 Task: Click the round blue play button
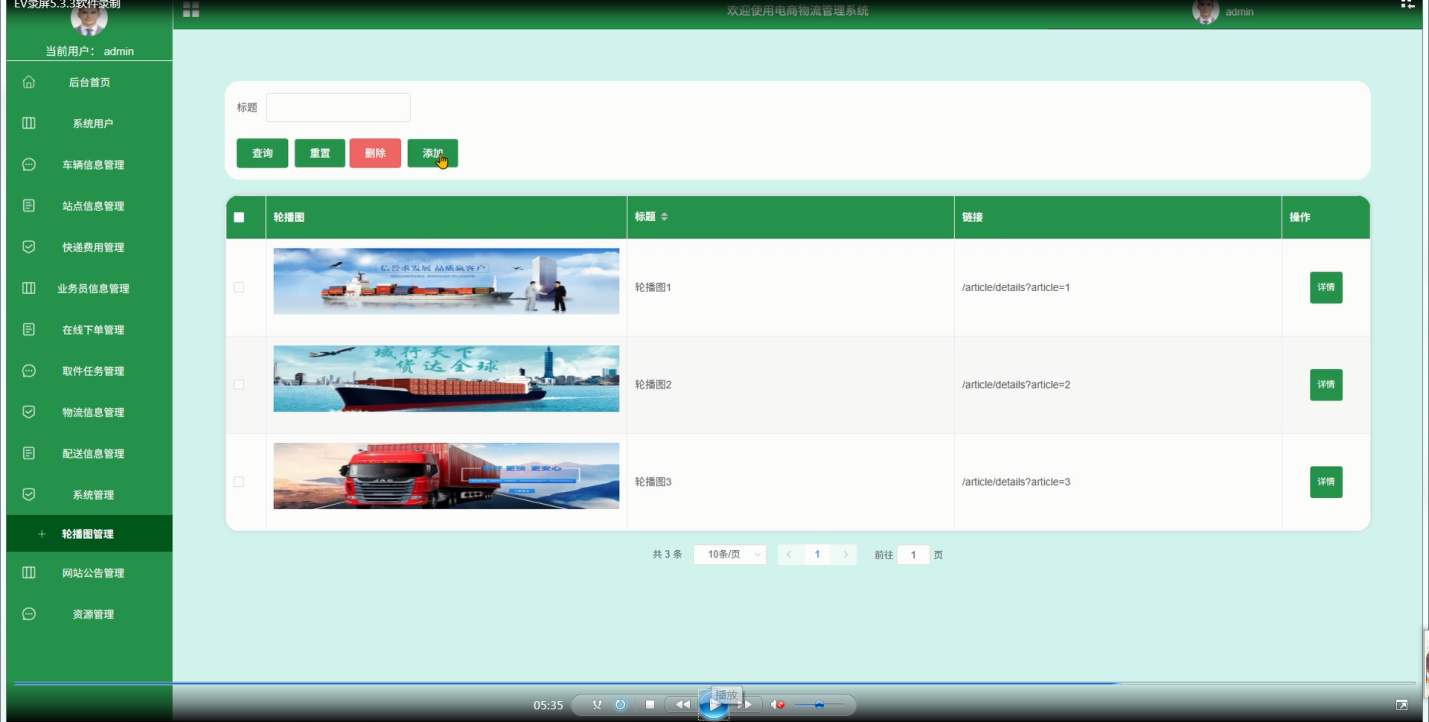click(x=714, y=705)
